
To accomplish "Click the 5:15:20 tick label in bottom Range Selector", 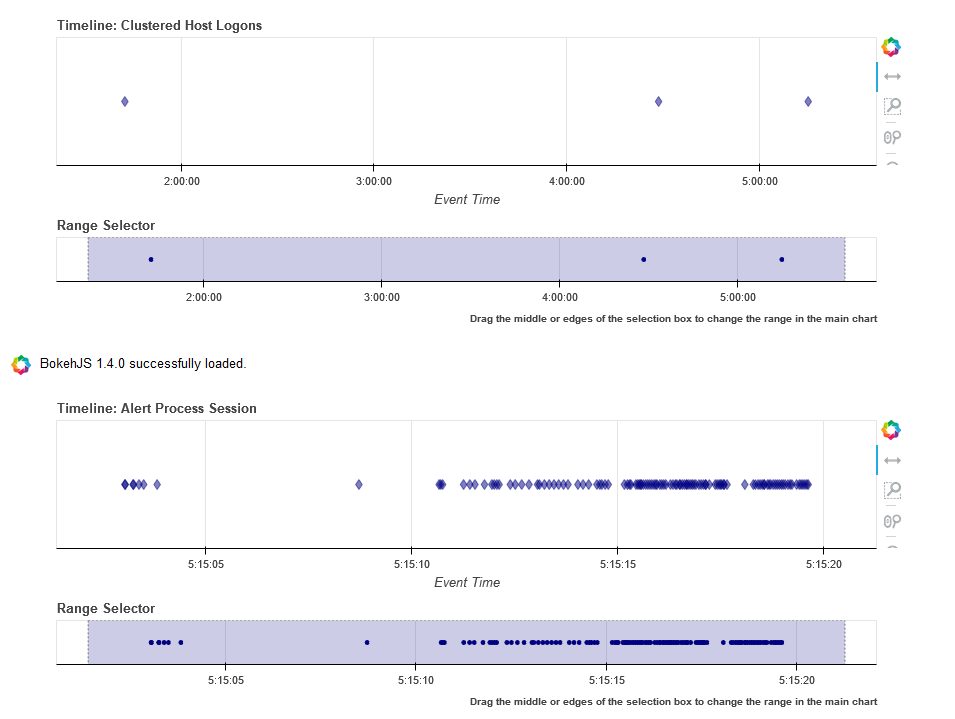I will click(797, 681).
